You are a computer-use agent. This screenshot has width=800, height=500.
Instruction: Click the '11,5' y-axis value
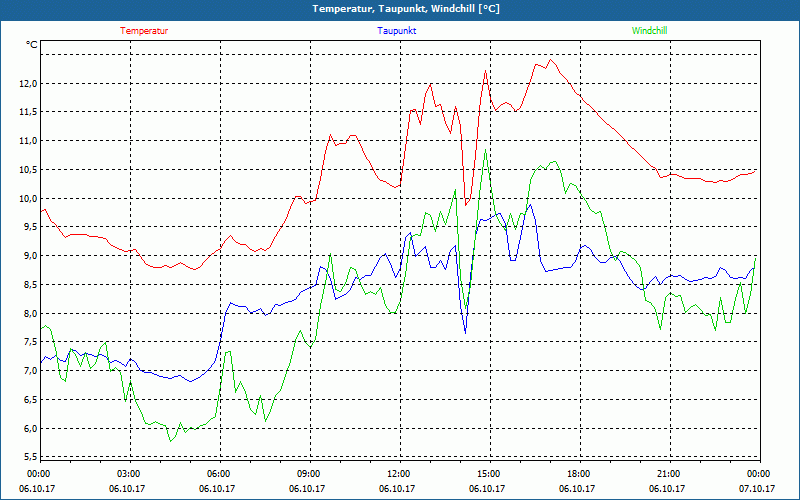[x=27, y=112]
